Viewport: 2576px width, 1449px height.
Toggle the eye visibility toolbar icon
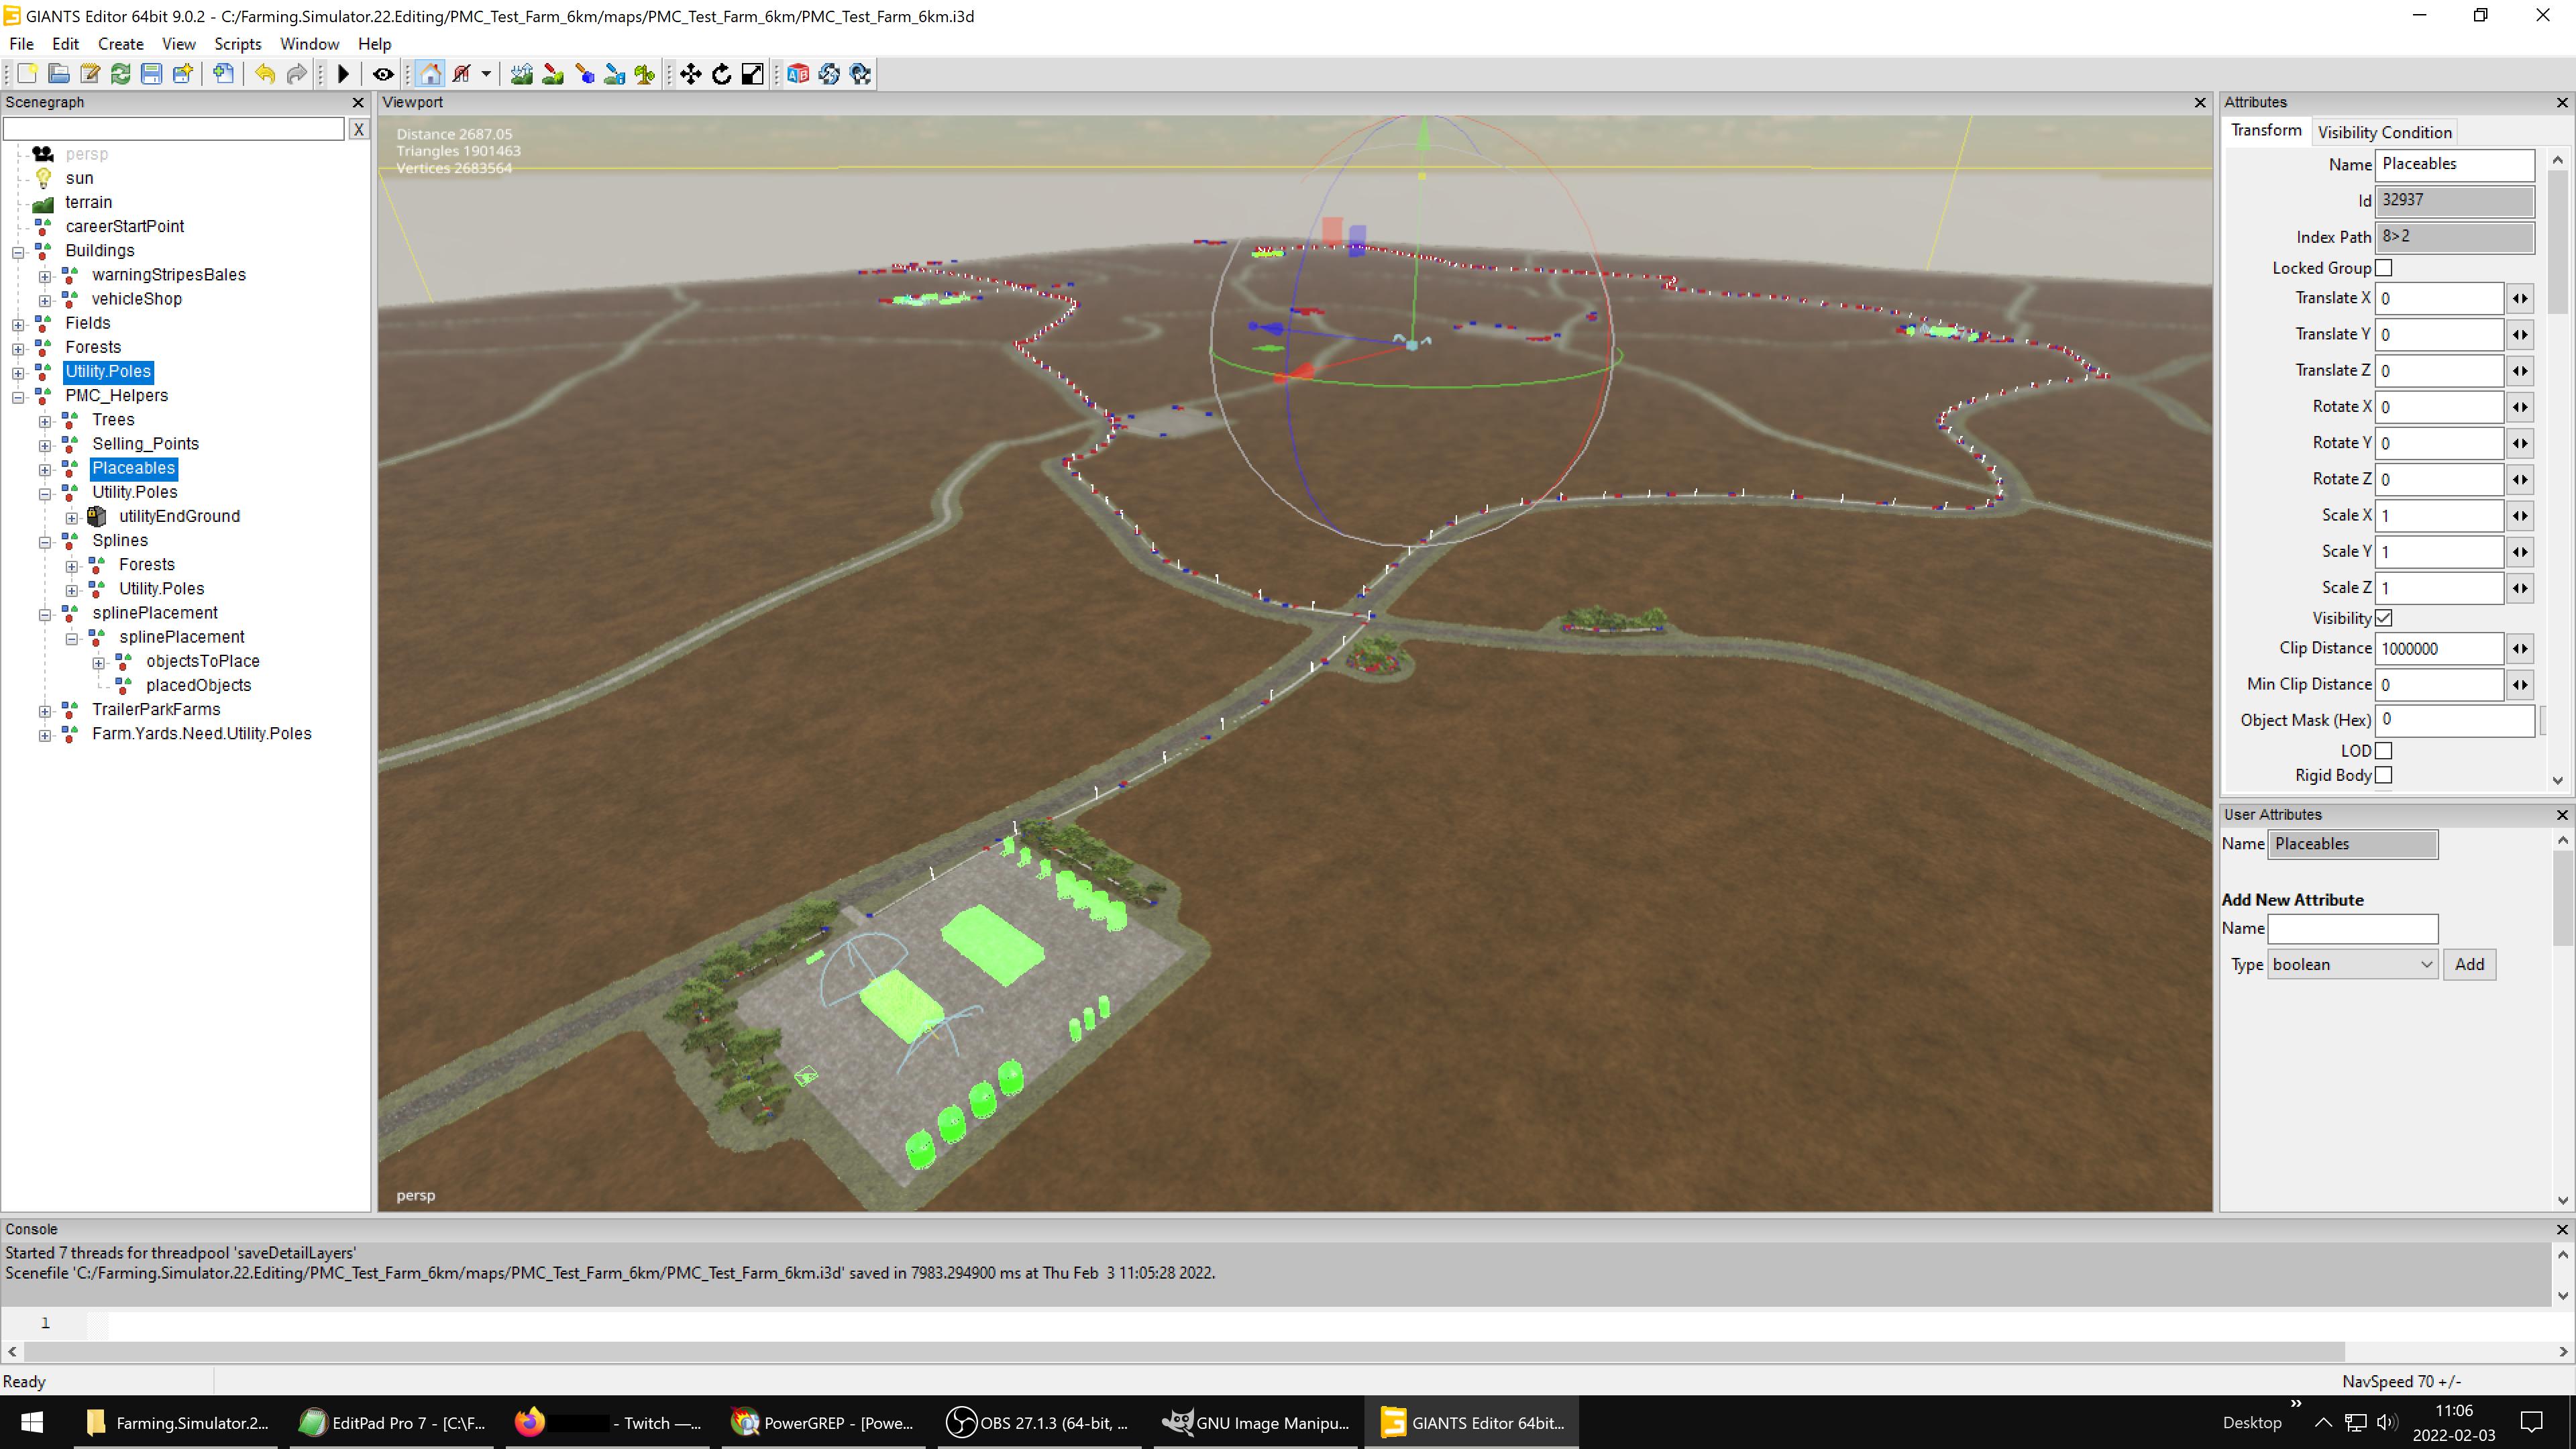tap(383, 74)
